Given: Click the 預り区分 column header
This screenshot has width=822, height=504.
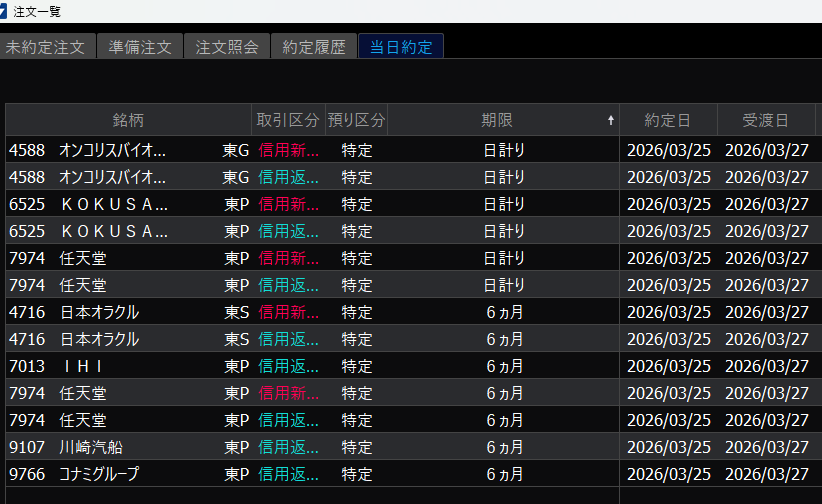Looking at the screenshot, I should (x=356, y=120).
